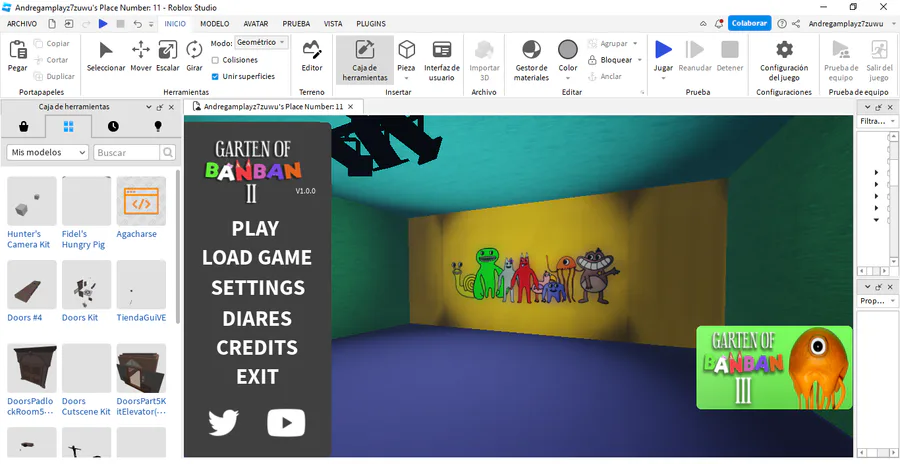Switch to the INICIO ribbon tab

coord(175,24)
